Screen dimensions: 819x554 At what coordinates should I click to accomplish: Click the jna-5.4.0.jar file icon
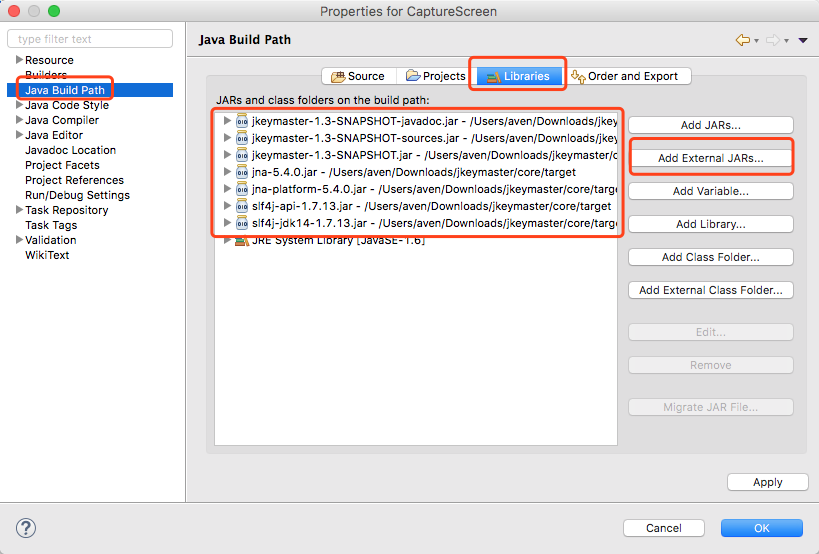[242, 172]
